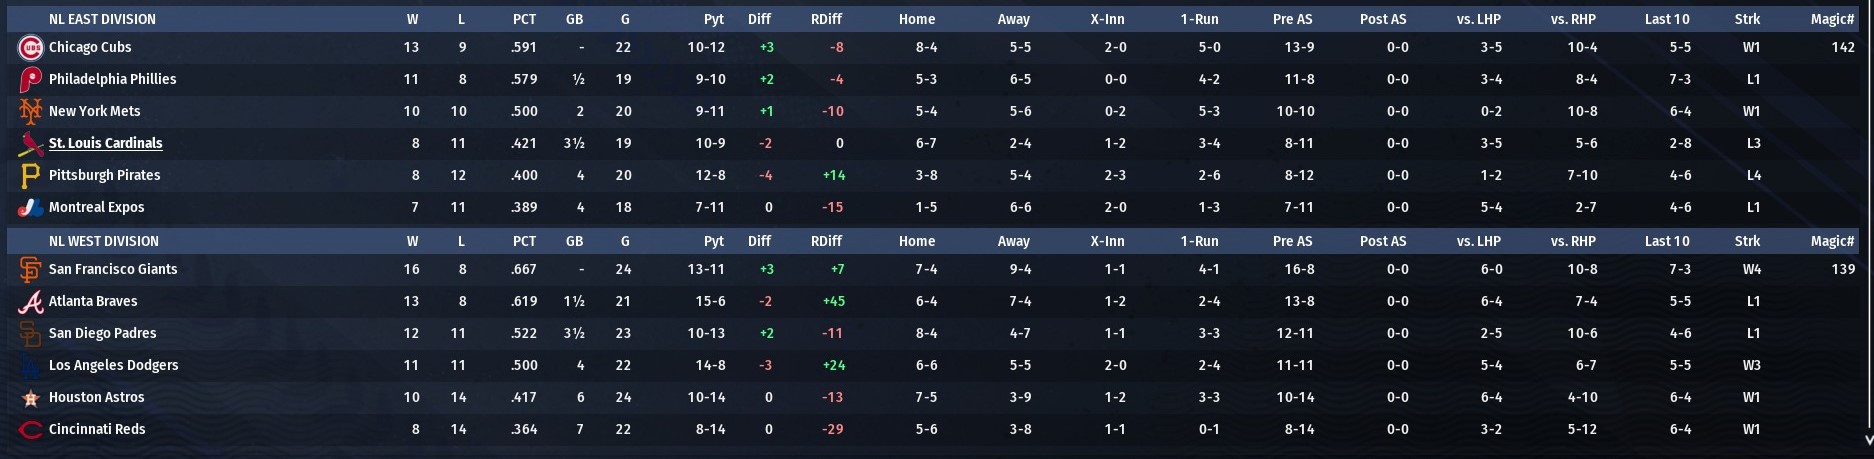Click the New York Mets logo
Screen dimensions: 1874x459
coord(30,111)
